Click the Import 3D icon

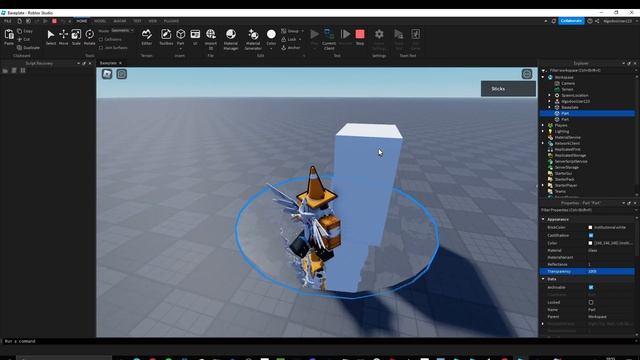tap(211, 34)
